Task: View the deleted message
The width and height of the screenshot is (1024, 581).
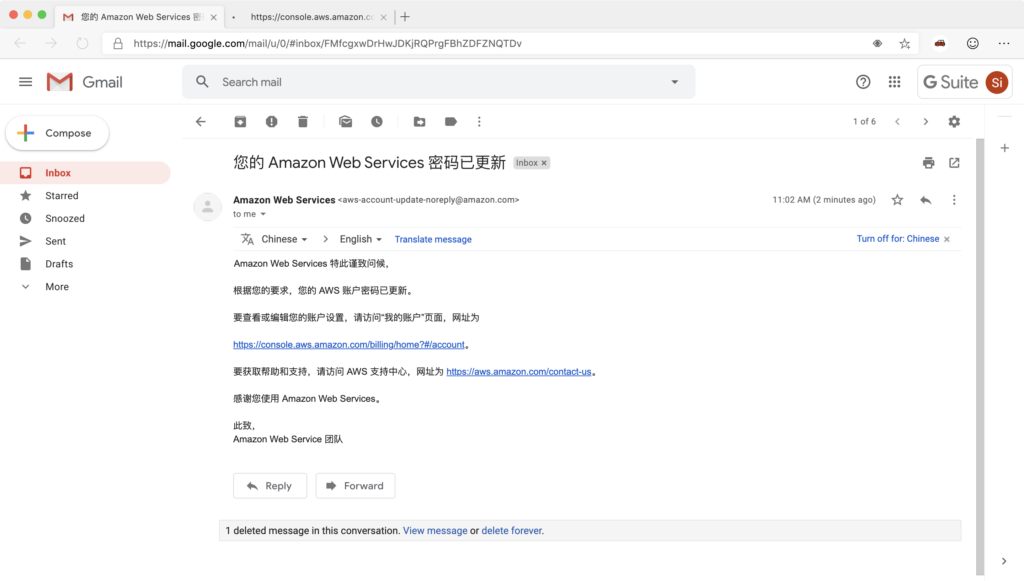Action: pos(435,531)
